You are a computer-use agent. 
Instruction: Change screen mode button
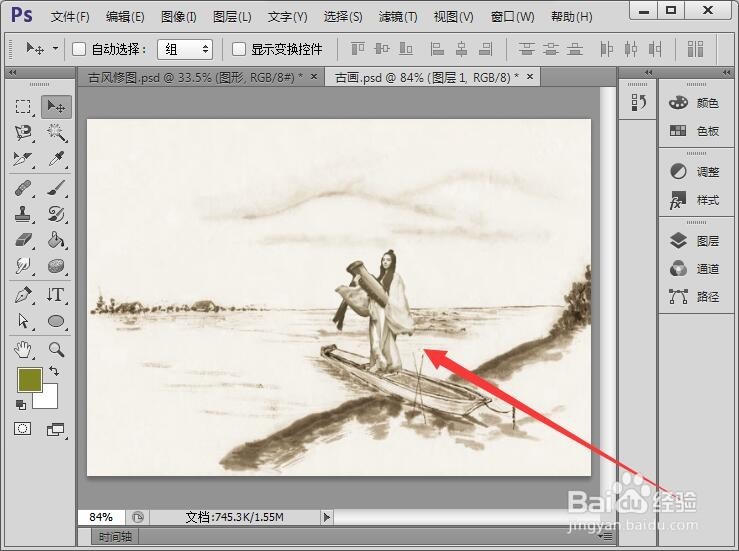click(56, 429)
